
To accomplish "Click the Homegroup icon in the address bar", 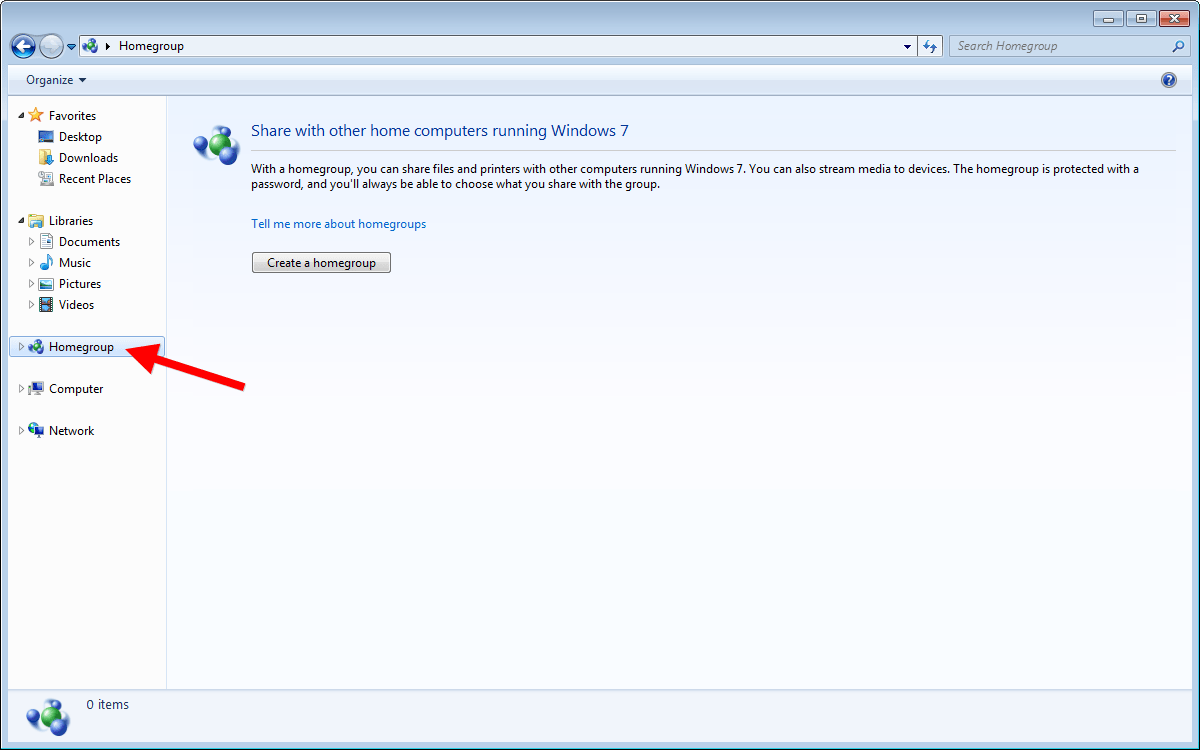I will point(90,45).
